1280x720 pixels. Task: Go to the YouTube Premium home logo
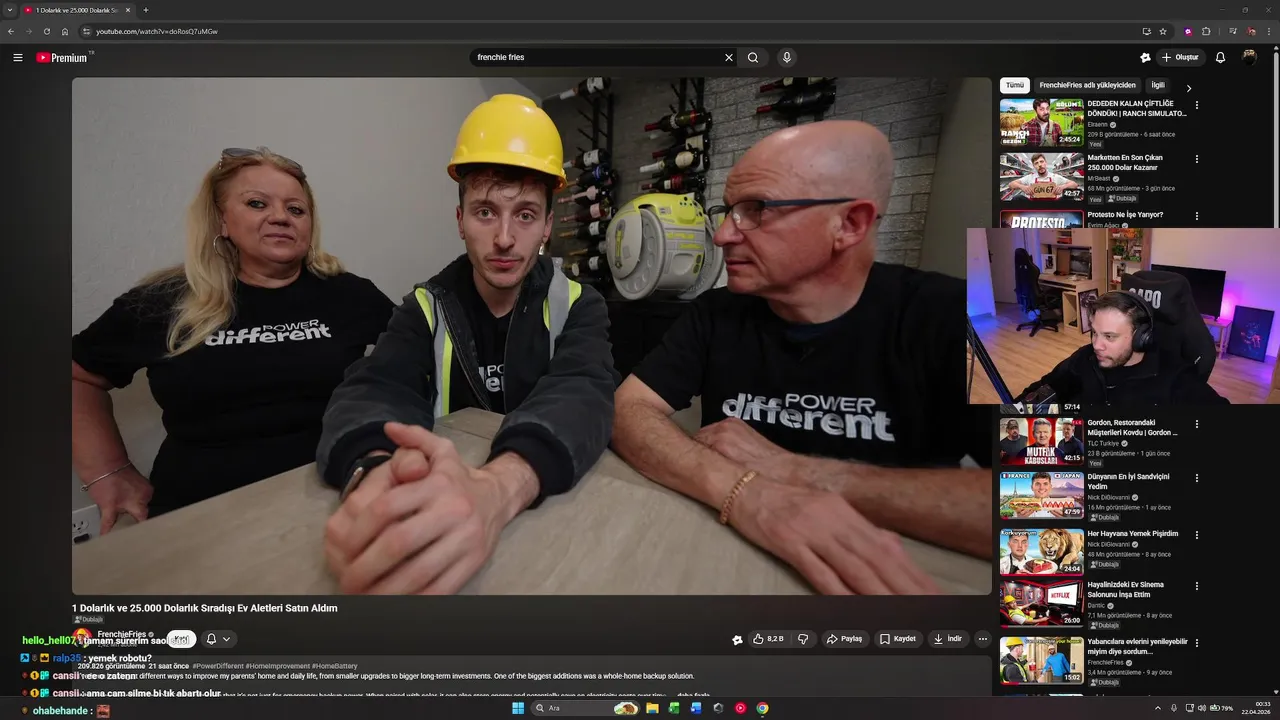pos(64,58)
